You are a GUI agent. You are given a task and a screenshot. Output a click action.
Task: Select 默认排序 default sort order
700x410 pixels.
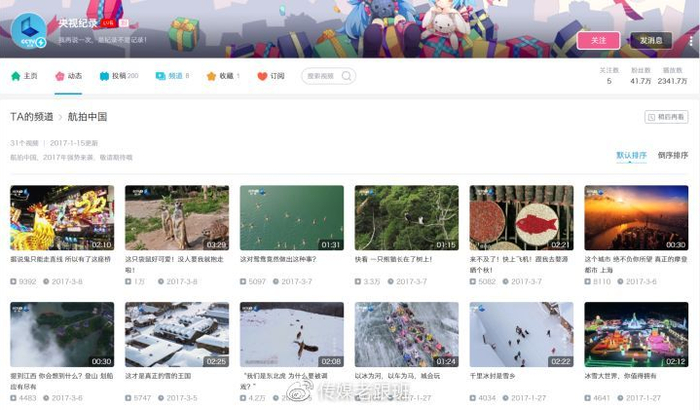coord(631,156)
